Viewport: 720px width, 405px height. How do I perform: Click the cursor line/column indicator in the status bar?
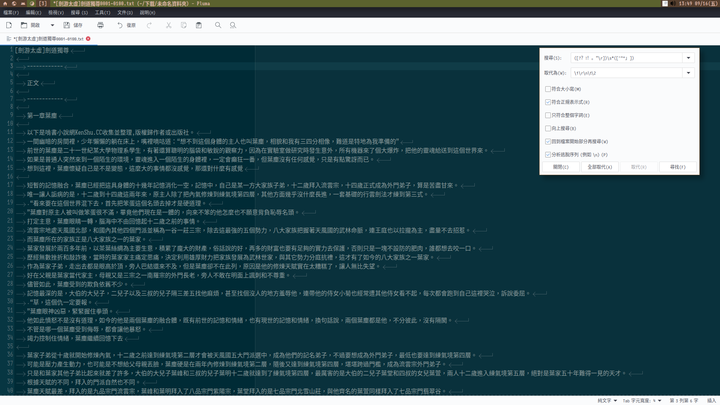[x=683, y=401]
